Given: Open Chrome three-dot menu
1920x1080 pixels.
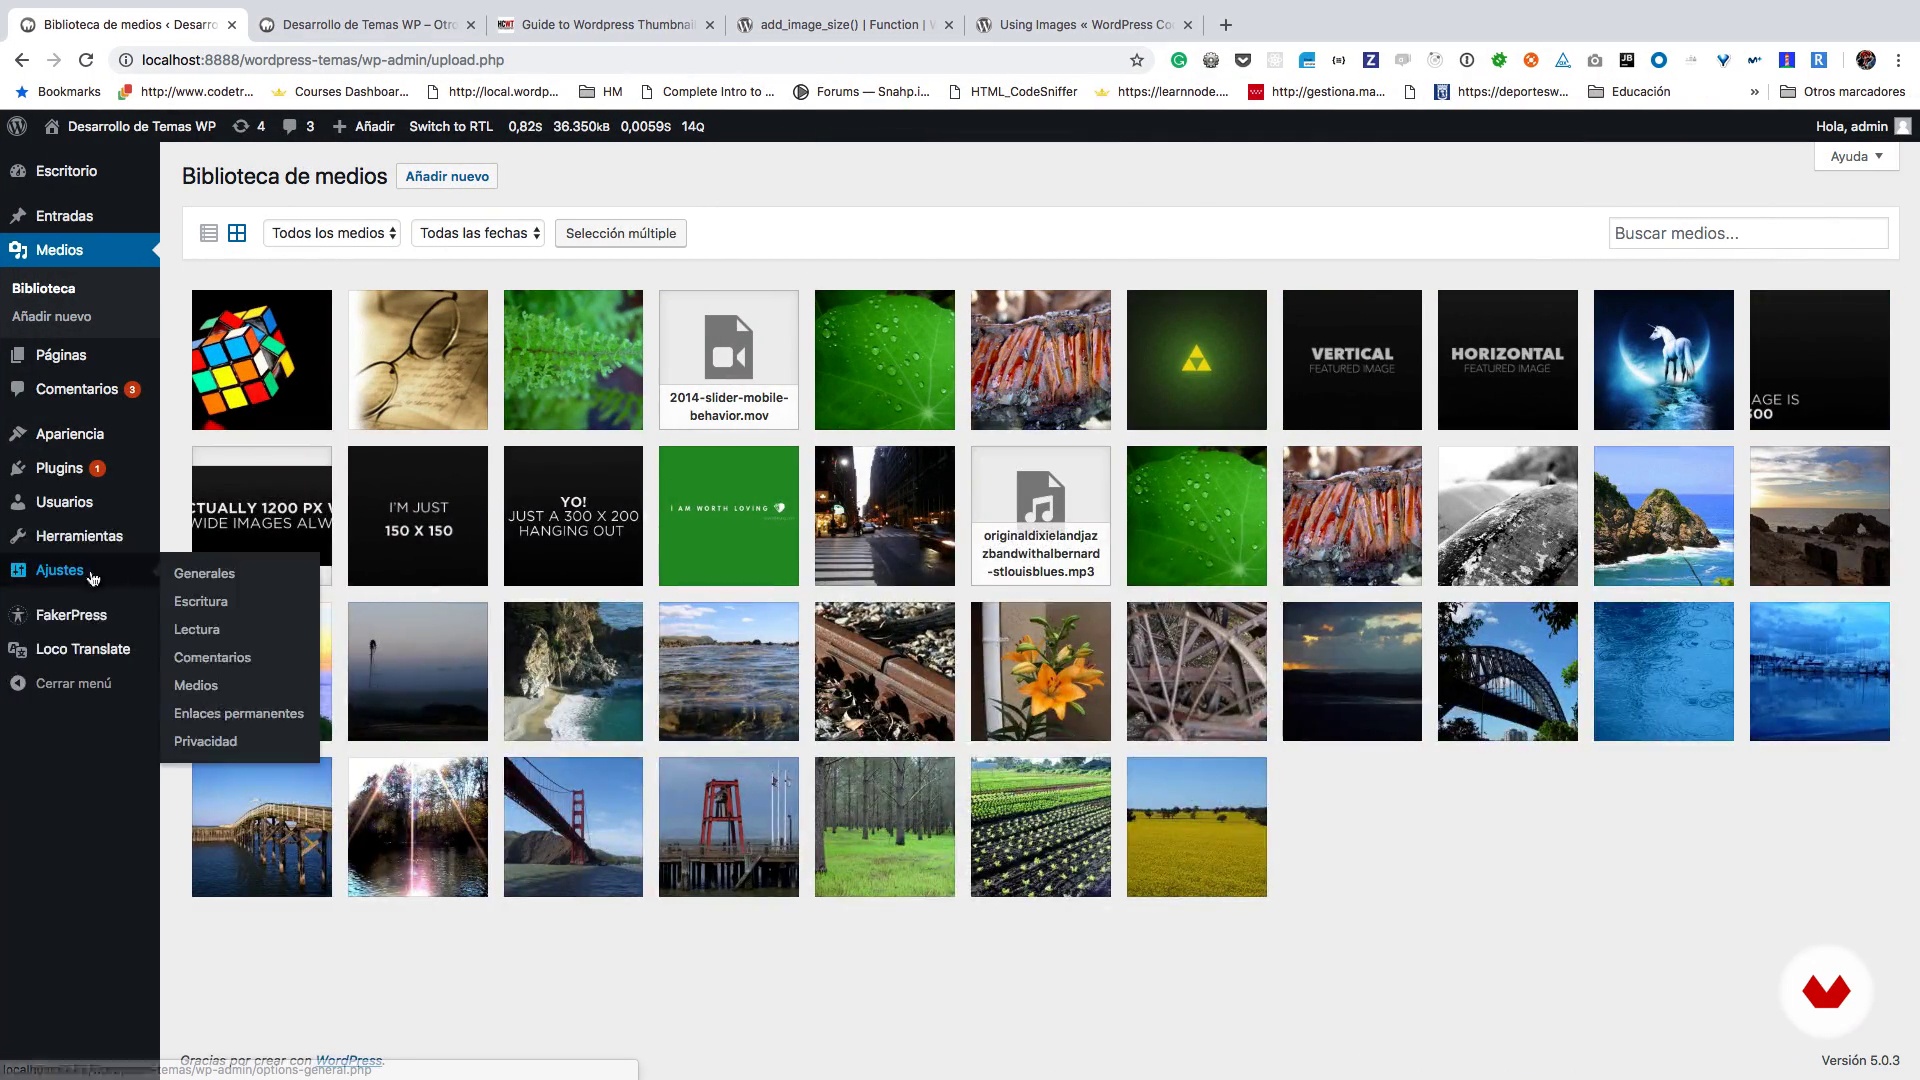Looking at the screenshot, I should point(1898,60).
